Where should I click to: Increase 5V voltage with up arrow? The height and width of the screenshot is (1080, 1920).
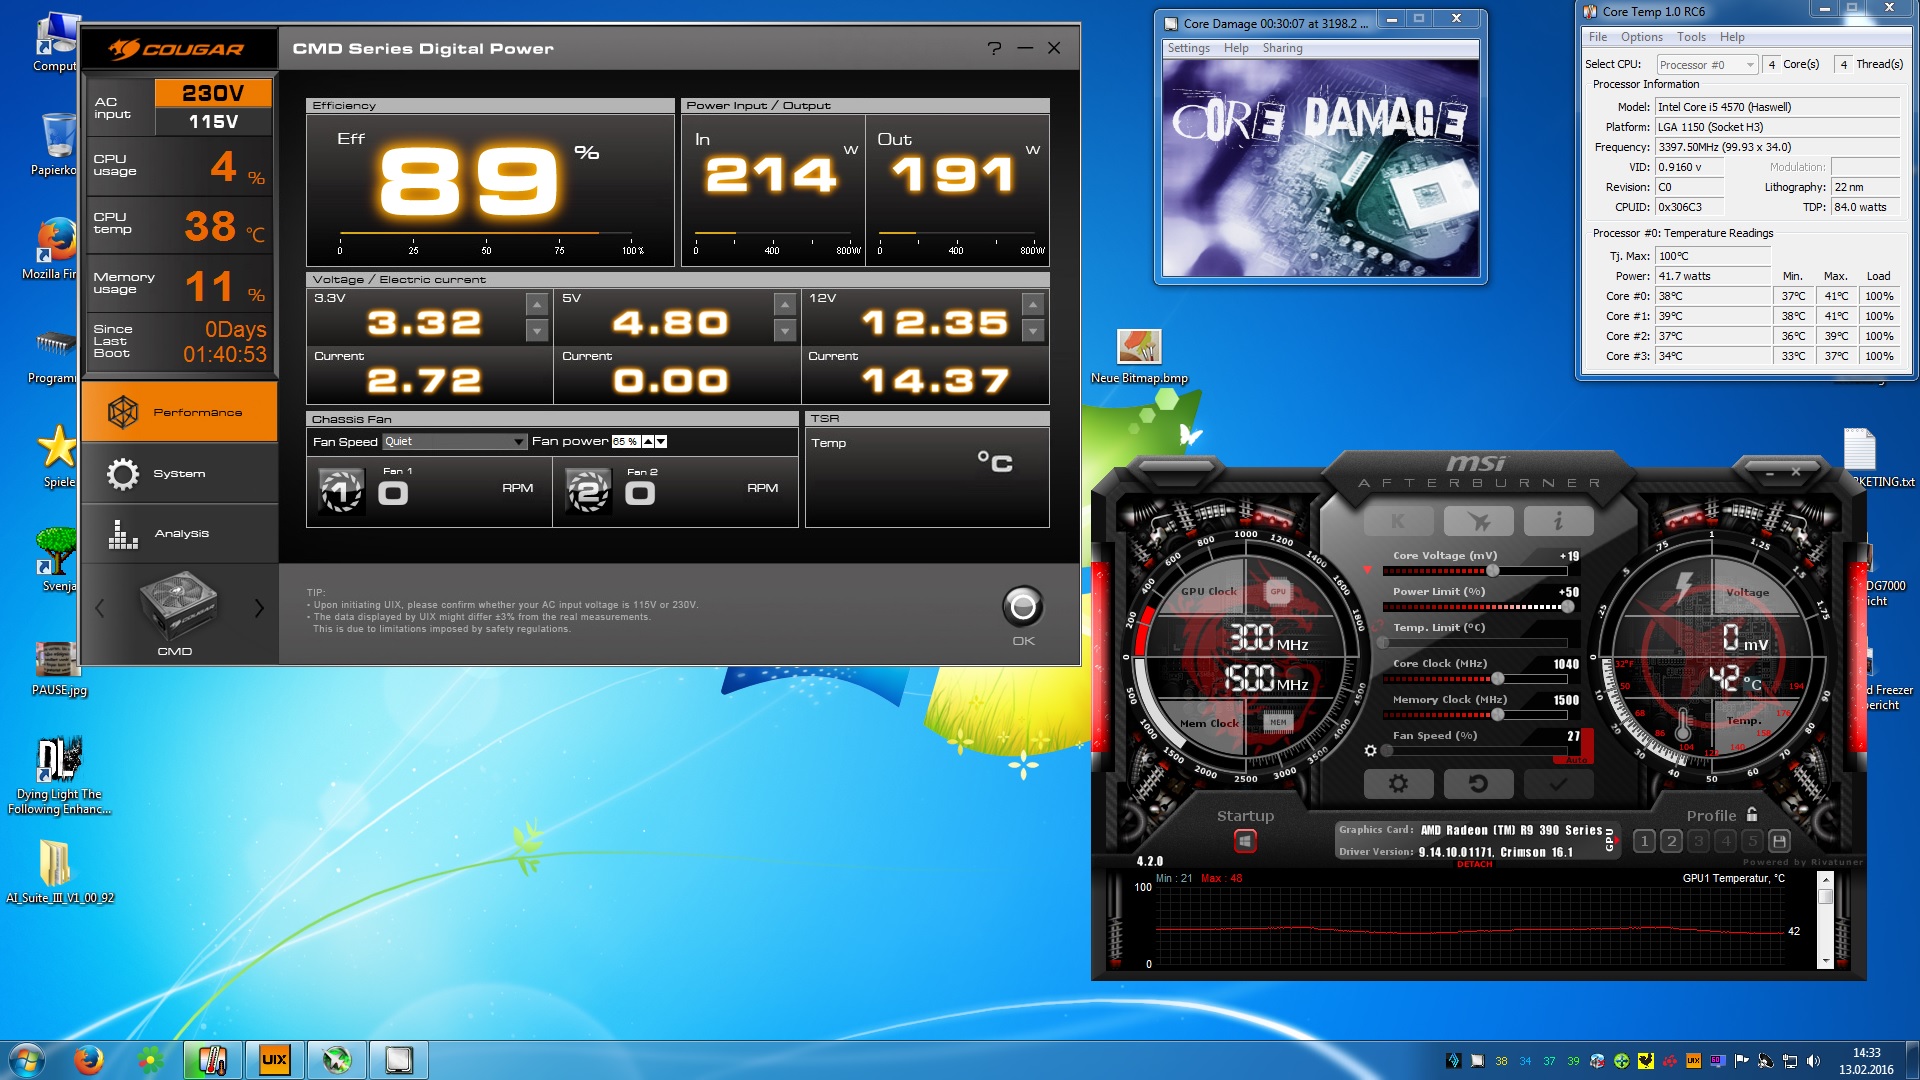pos(785,304)
